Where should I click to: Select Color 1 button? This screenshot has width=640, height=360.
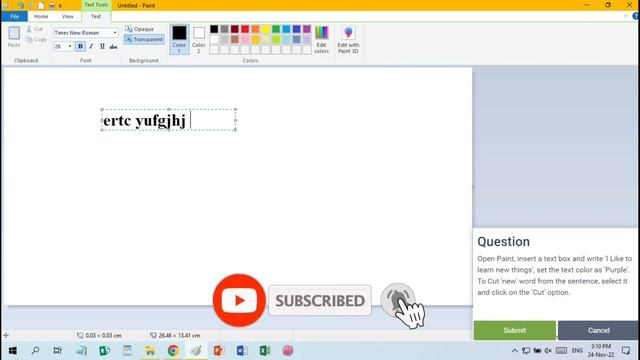179,39
